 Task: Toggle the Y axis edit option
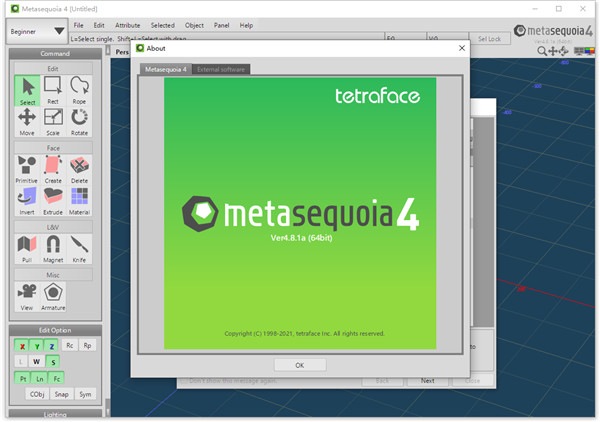[x=37, y=346]
